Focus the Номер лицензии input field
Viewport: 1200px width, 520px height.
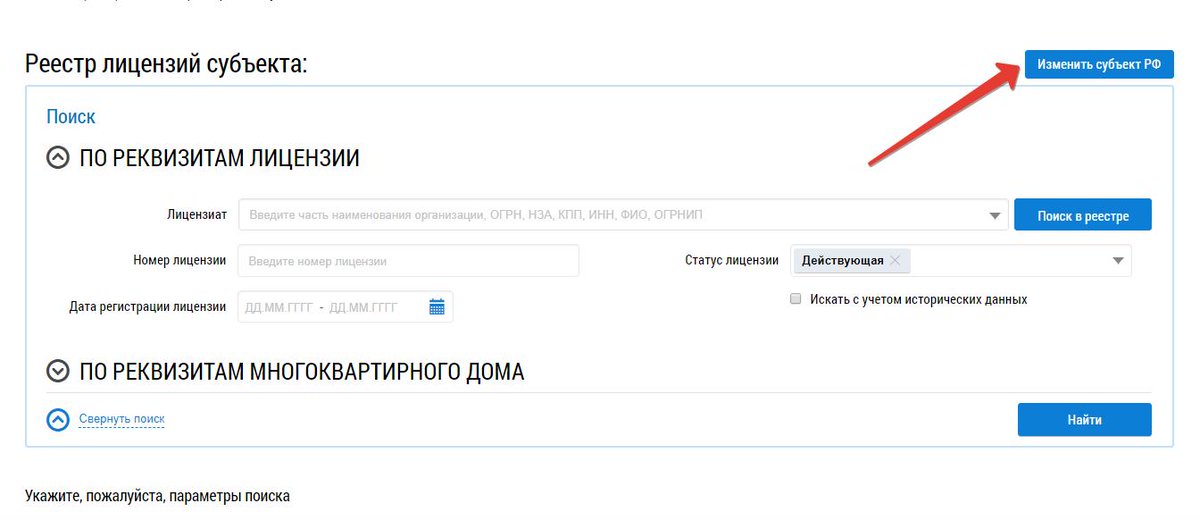[409, 261]
